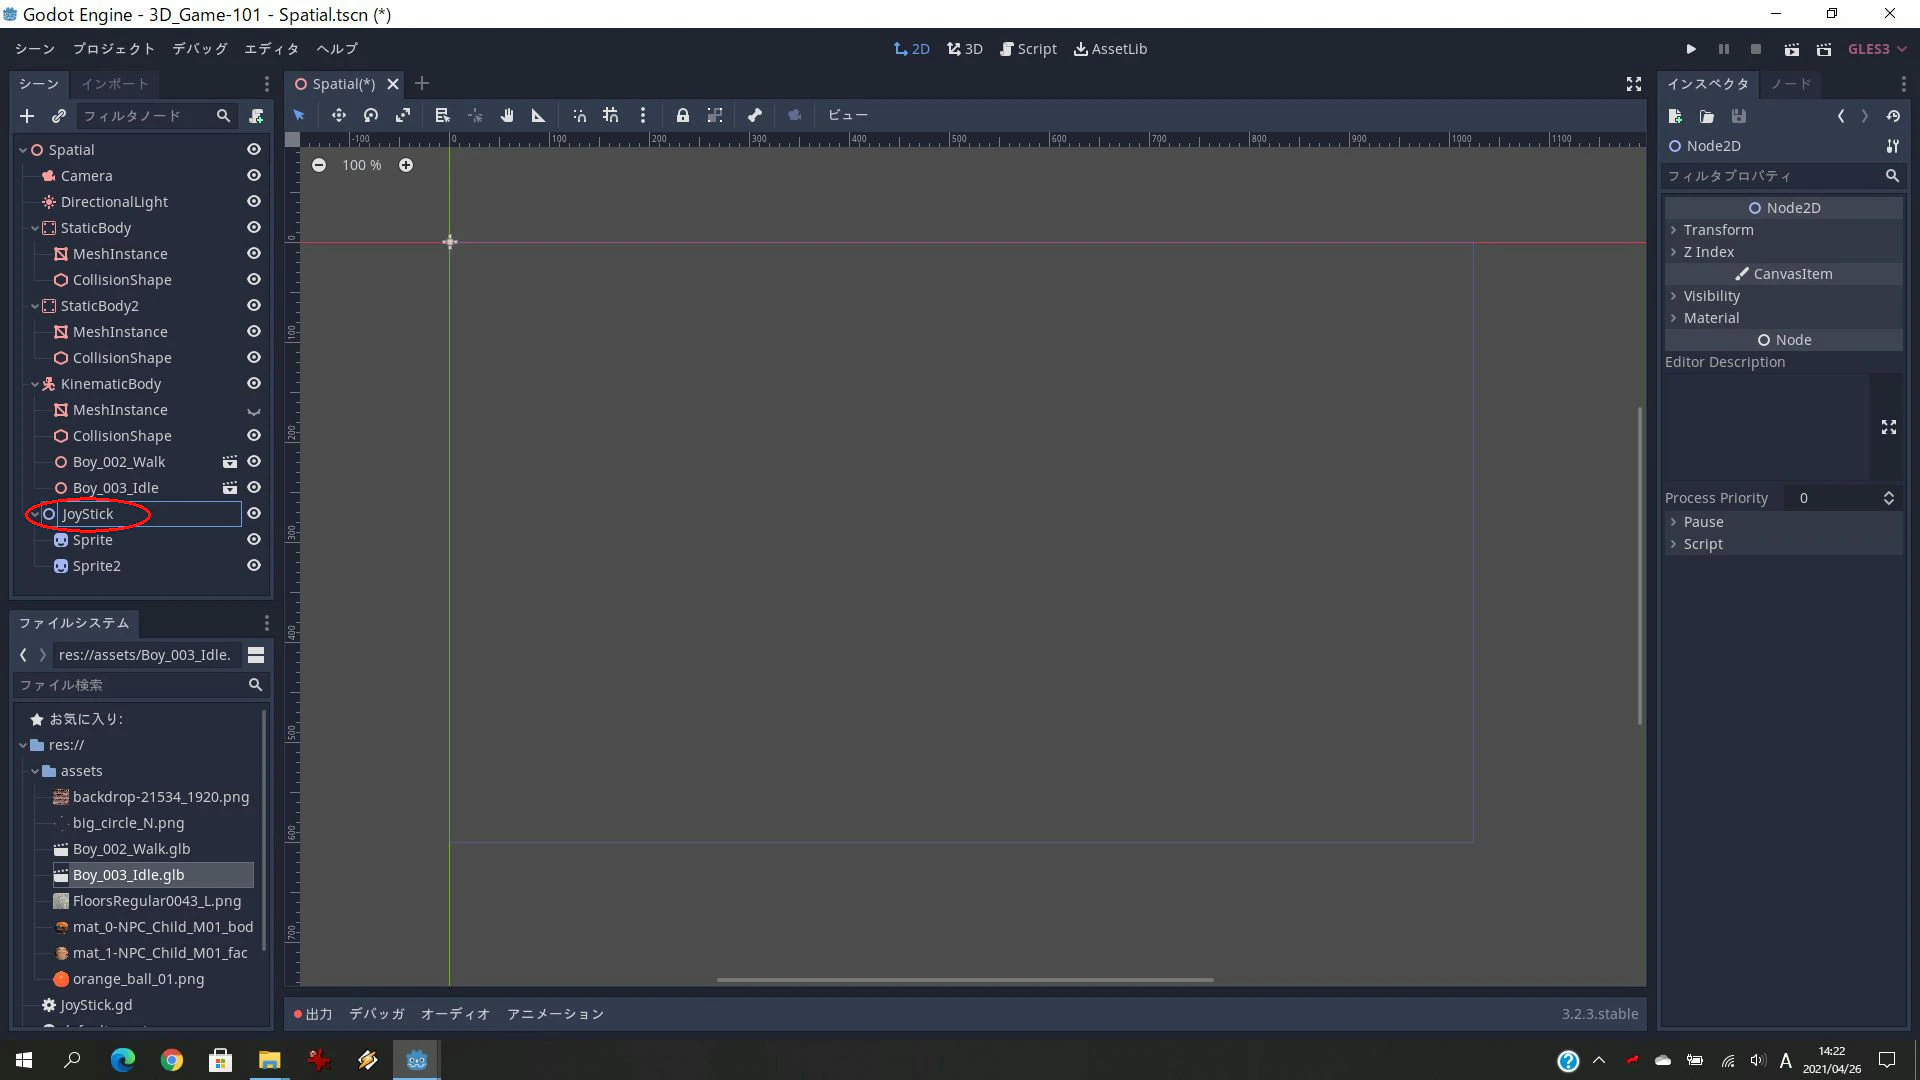
Task: Collapse the assets folder in the file system
Action: (35, 771)
